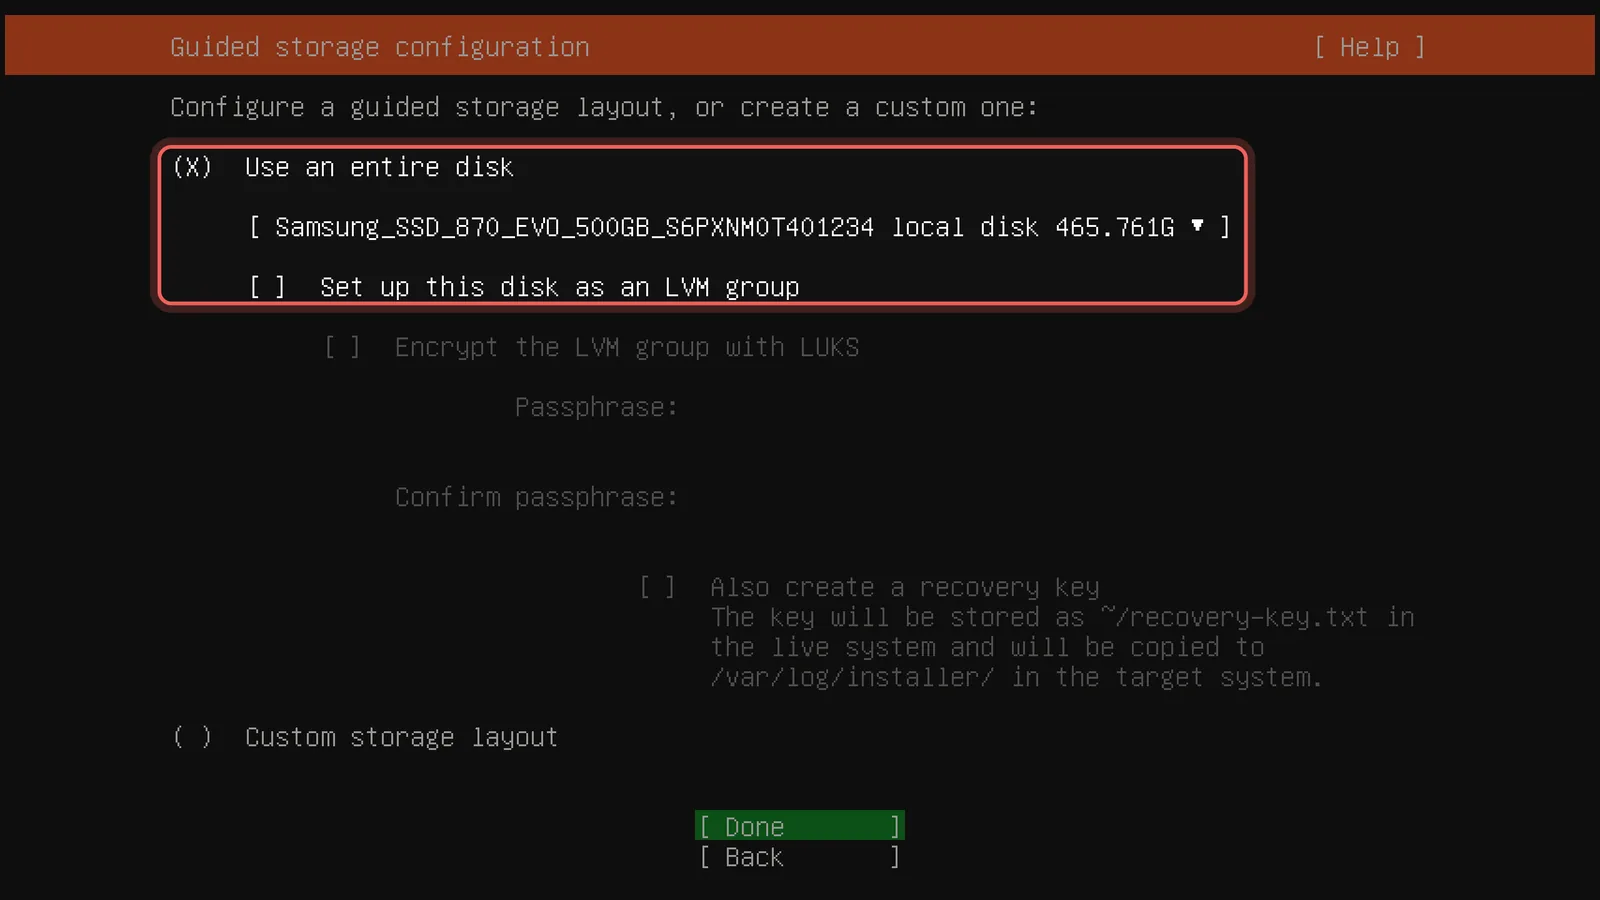Confirm with the Done button
Viewport: 1600px width, 900px height.
(x=800, y=826)
